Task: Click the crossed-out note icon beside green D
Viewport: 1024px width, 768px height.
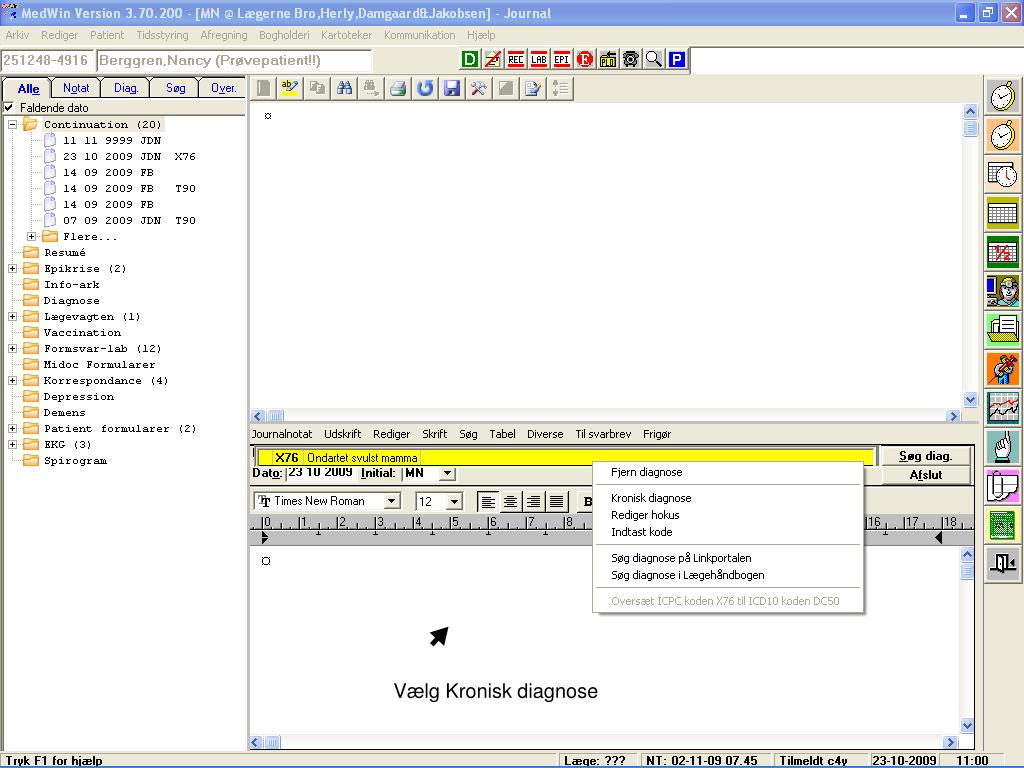Action: tap(492, 59)
